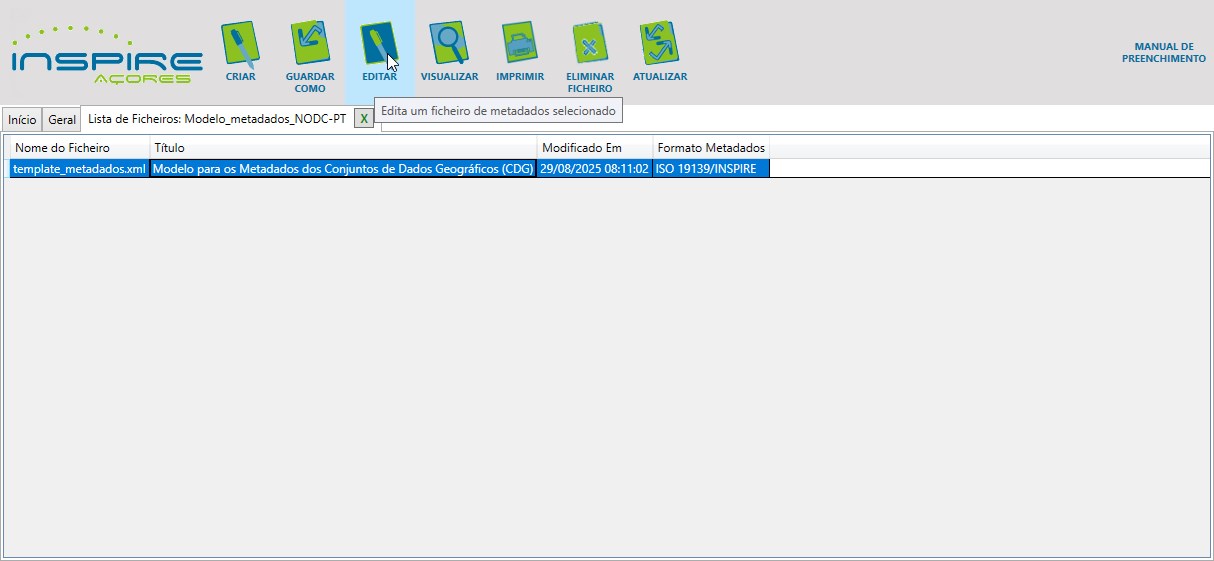Screen dimensions: 1214x561
Task: Open the Guardar Como tool
Action: click(x=310, y=45)
